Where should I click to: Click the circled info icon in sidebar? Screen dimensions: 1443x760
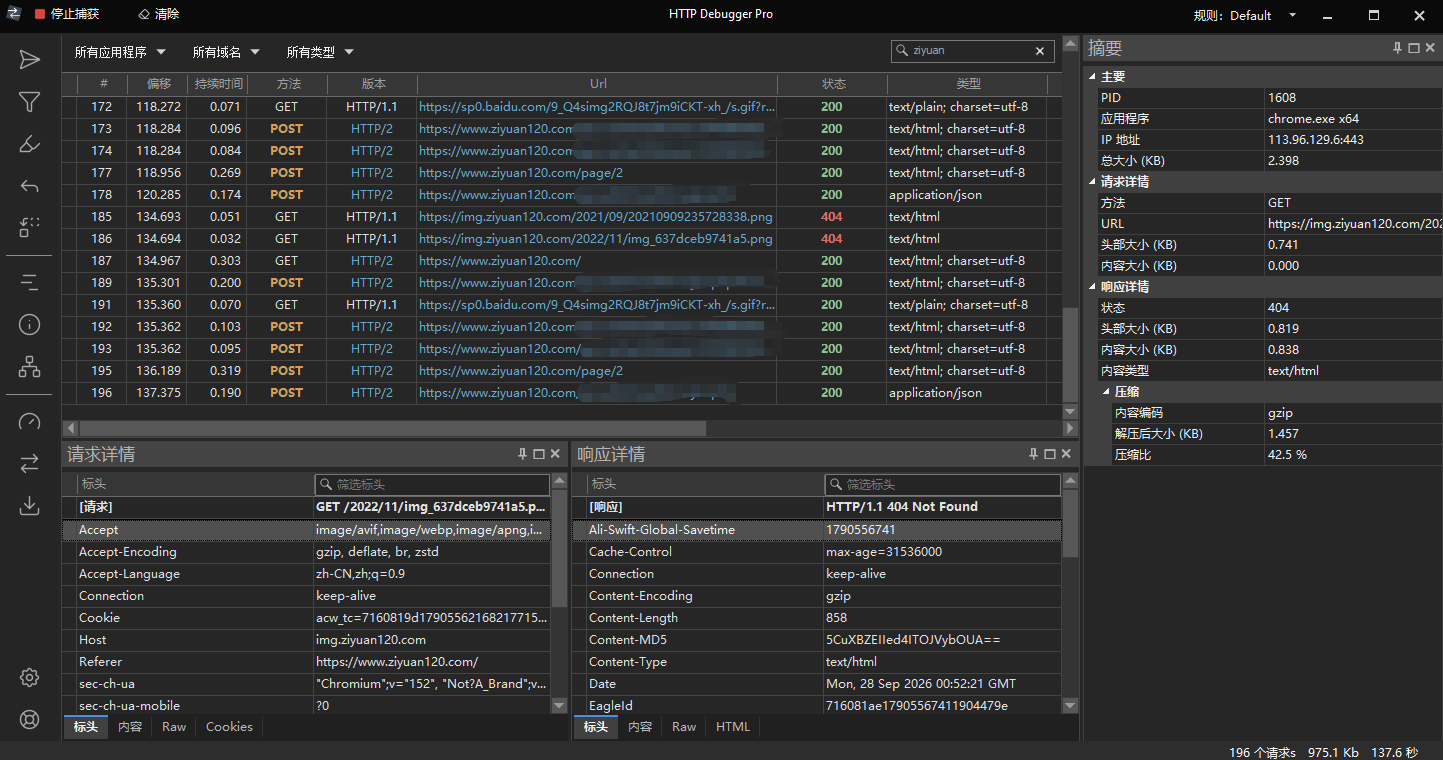click(30, 324)
